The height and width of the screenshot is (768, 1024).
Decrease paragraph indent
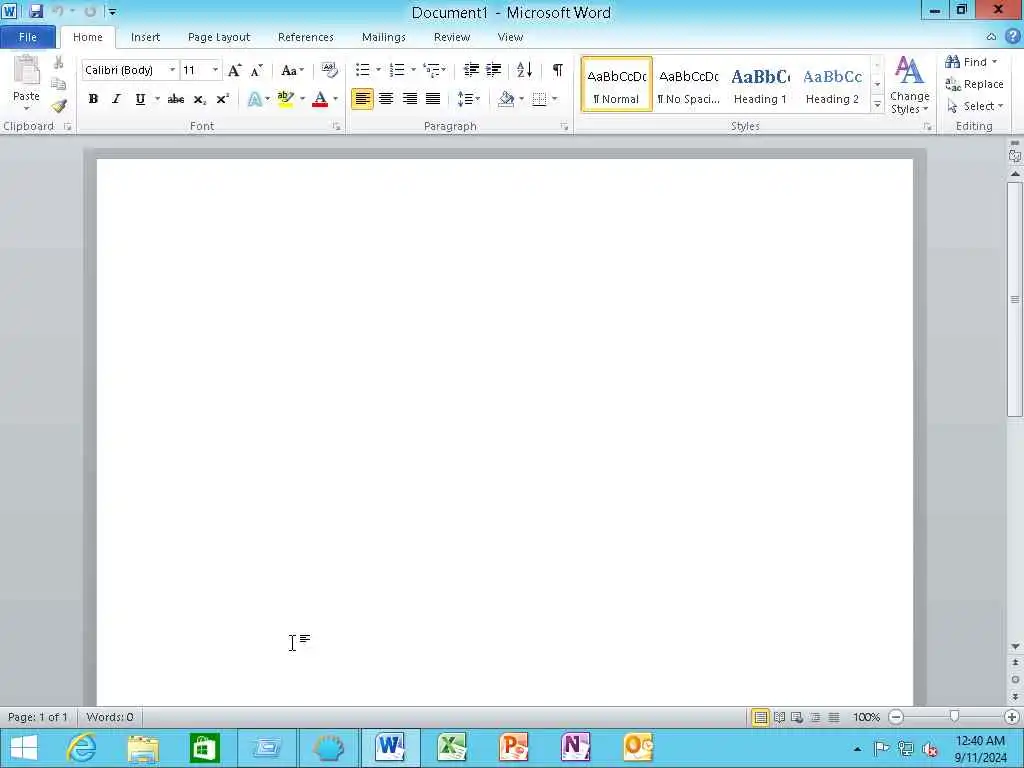(x=471, y=70)
